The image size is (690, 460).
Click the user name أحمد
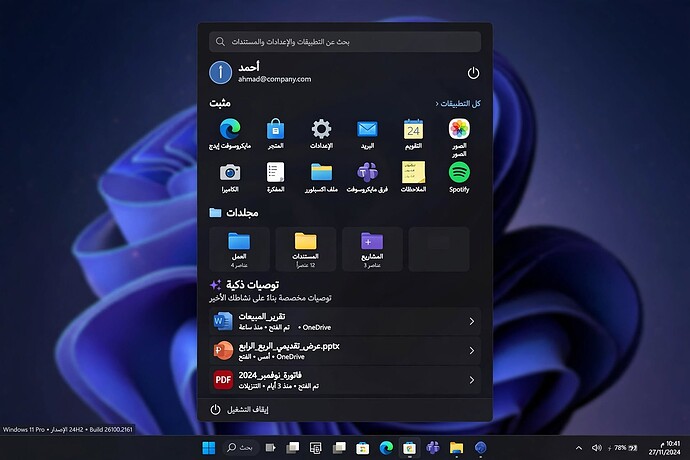tap(249, 67)
